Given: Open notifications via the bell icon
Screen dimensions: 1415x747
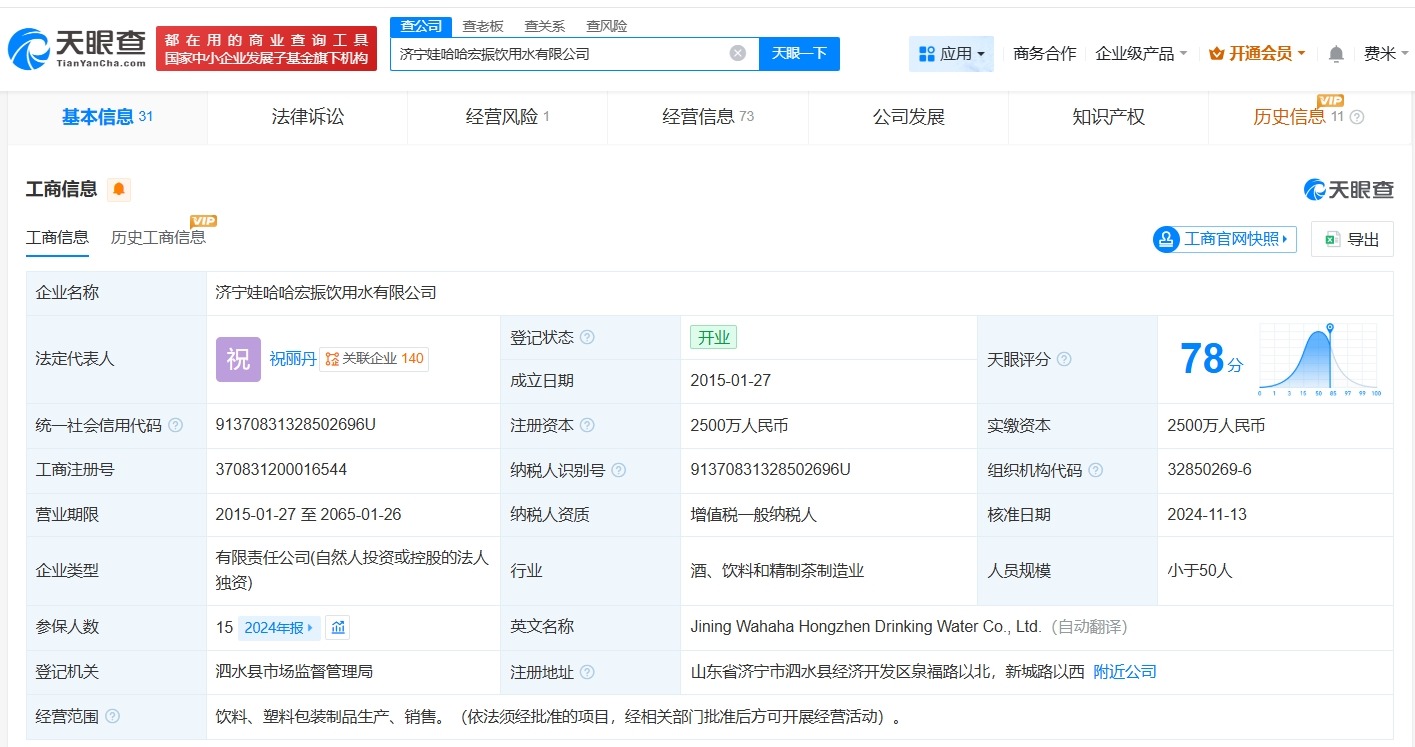Looking at the screenshot, I should (1334, 54).
